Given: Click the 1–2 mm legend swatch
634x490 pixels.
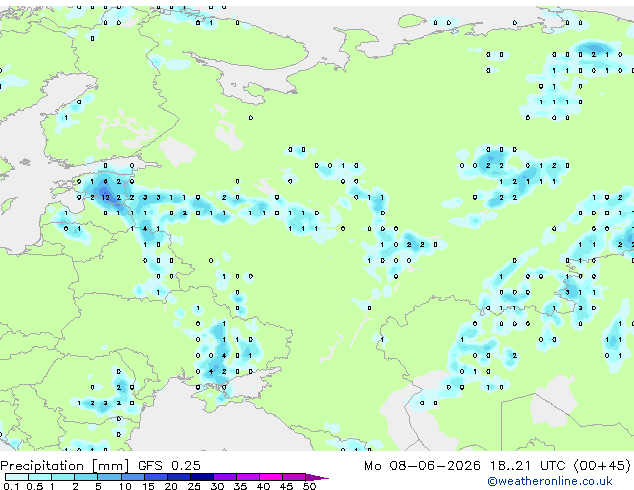Looking at the screenshot, I should 63,477.
